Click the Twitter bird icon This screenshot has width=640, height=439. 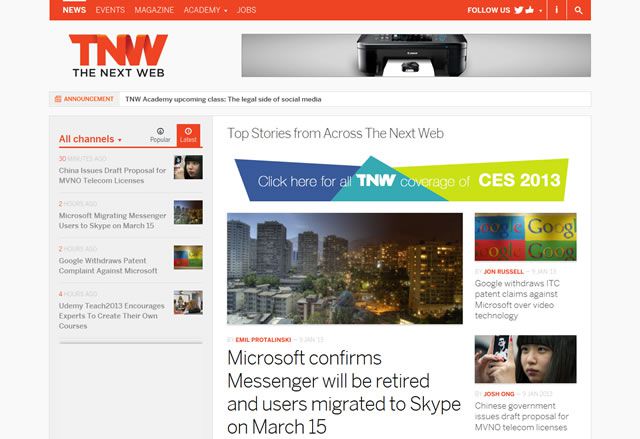click(518, 10)
